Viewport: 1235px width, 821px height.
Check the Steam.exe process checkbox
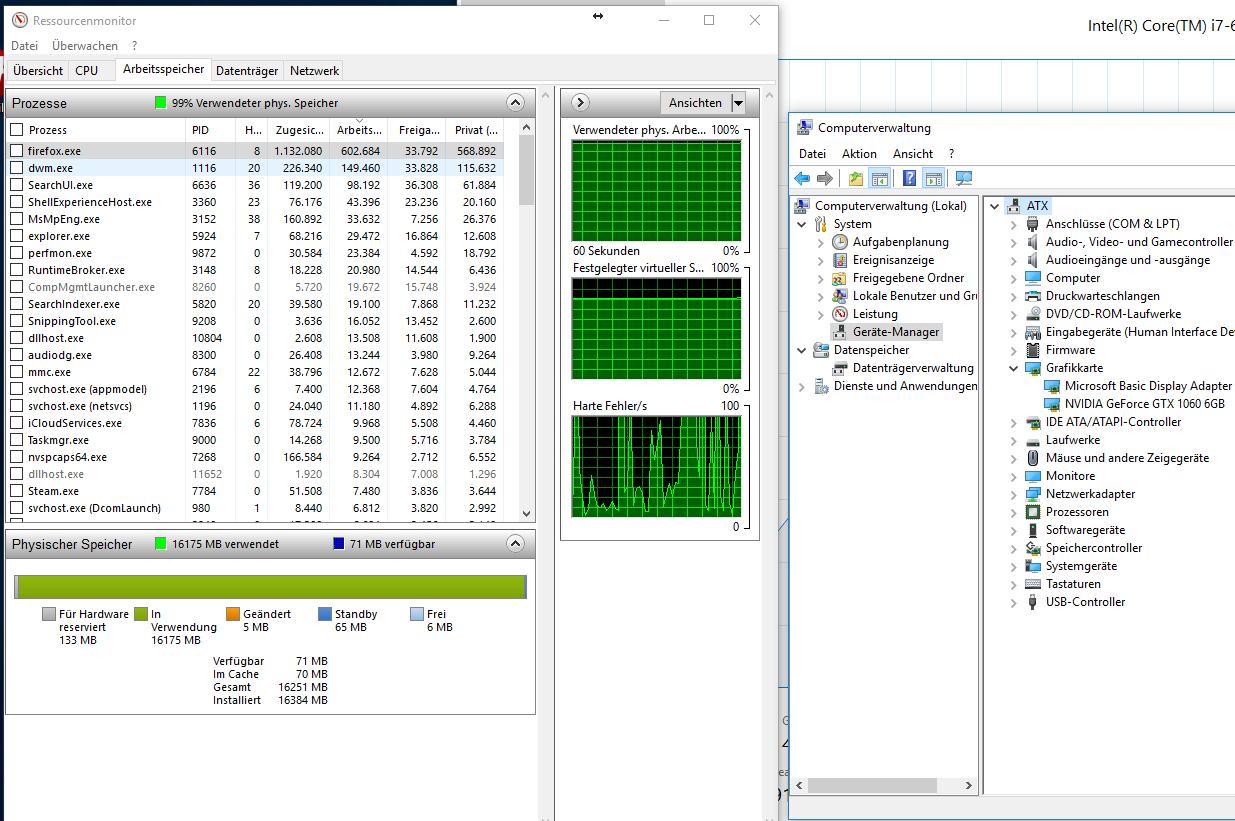(x=16, y=491)
